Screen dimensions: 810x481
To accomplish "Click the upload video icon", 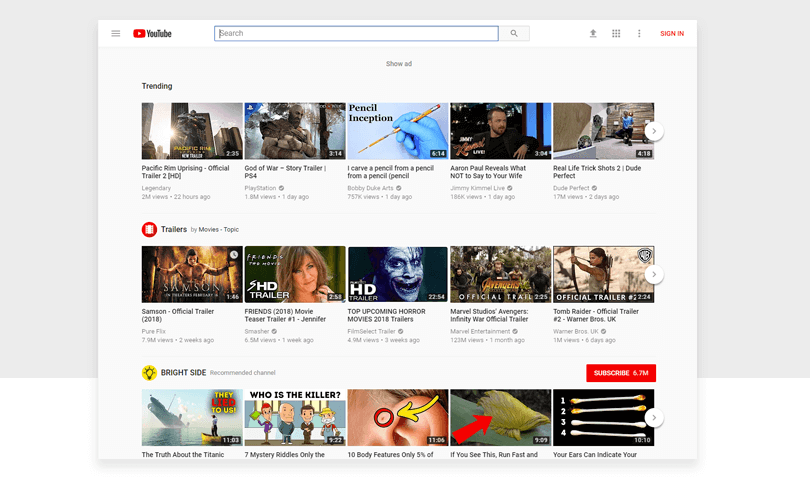I will (x=593, y=34).
